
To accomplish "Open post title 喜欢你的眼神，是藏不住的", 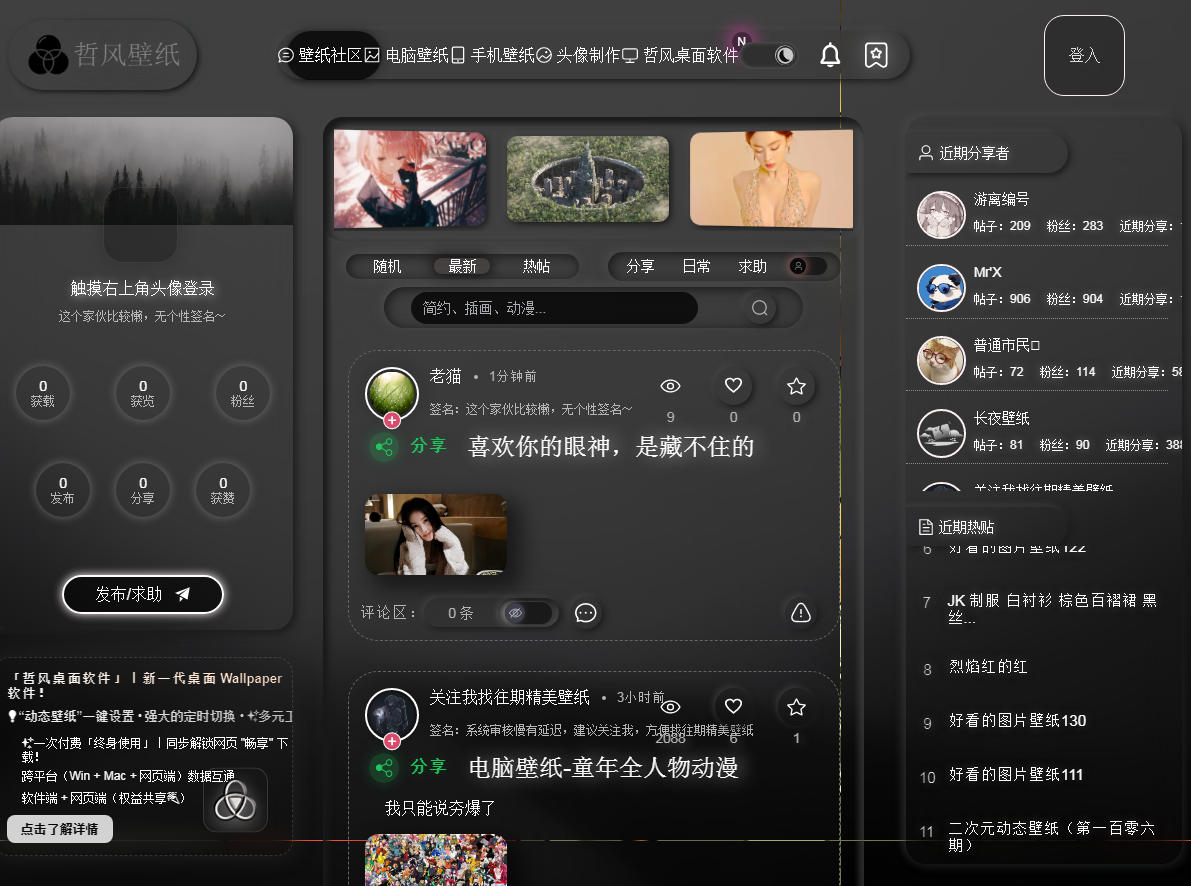I will pyautogui.click(x=611, y=446).
